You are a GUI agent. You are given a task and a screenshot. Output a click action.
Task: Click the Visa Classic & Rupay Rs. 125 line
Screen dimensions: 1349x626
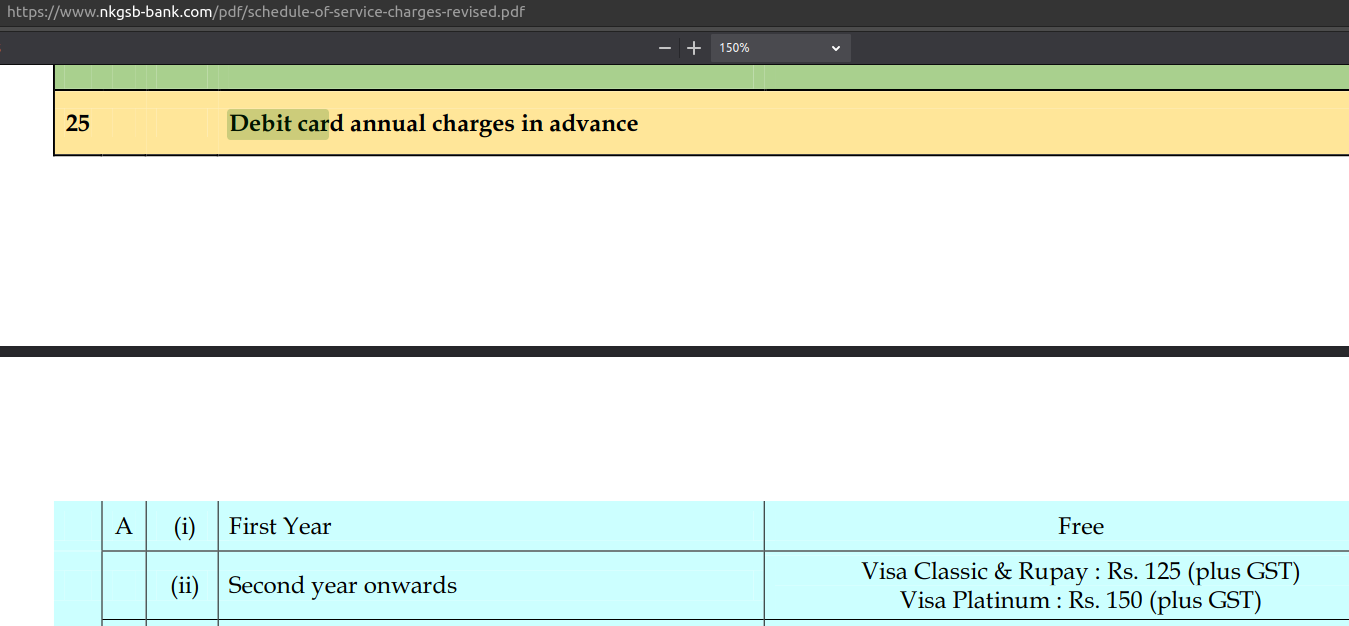coord(1080,572)
